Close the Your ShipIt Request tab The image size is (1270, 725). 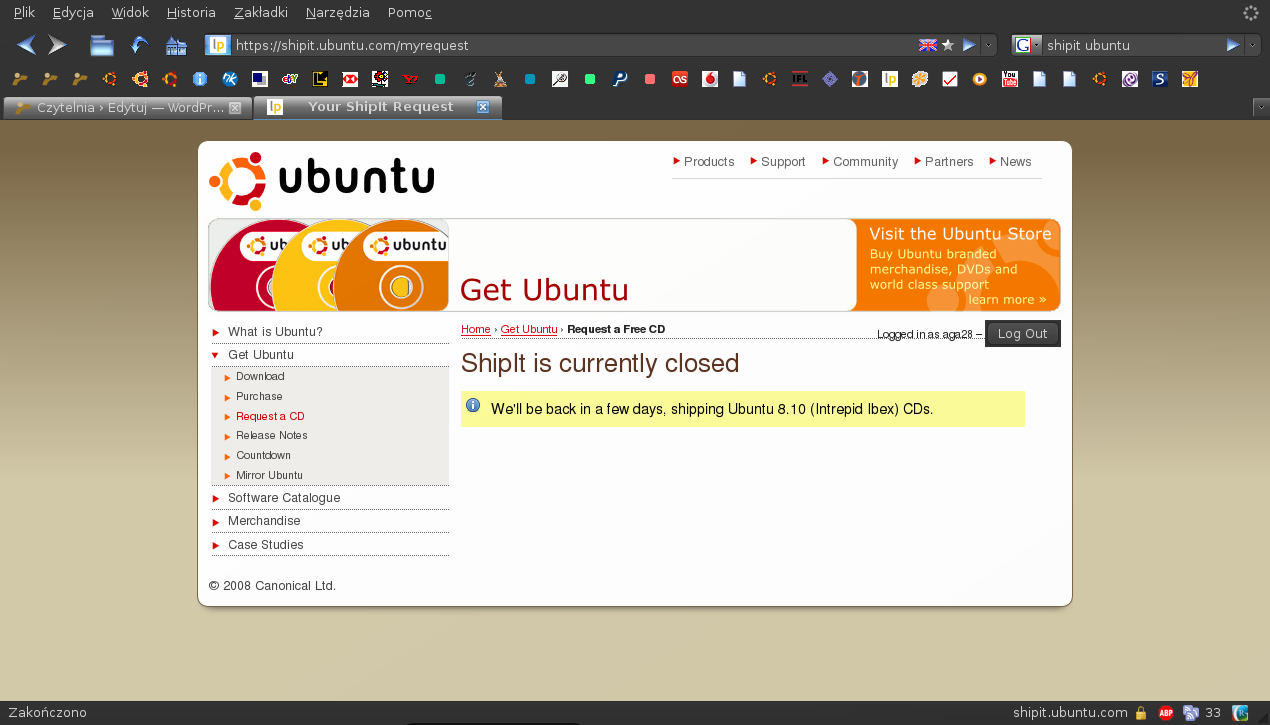(x=483, y=107)
